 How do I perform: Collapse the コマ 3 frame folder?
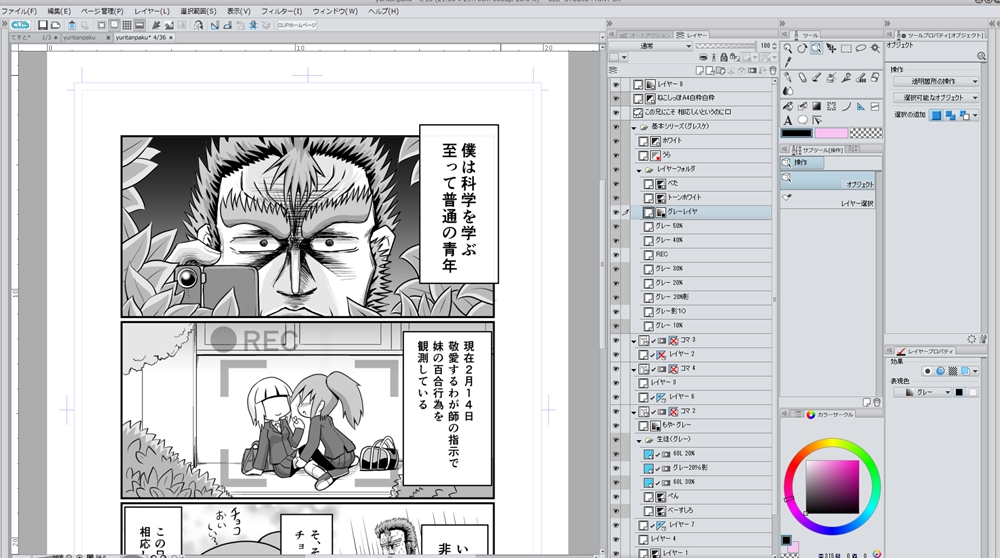(634, 341)
